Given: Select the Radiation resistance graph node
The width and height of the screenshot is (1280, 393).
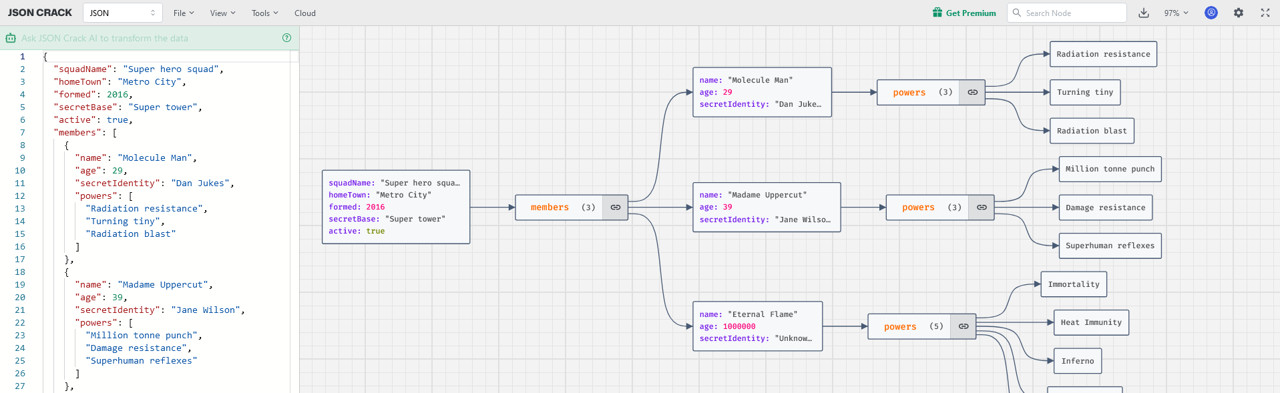Looking at the screenshot, I should click(1103, 54).
